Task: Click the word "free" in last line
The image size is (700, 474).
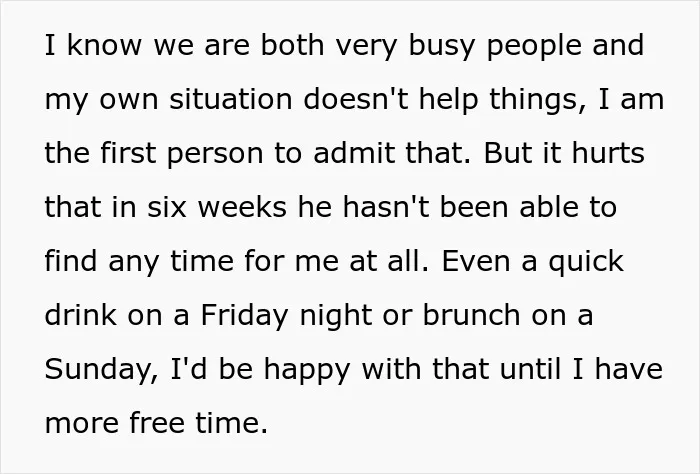Action: [157, 423]
